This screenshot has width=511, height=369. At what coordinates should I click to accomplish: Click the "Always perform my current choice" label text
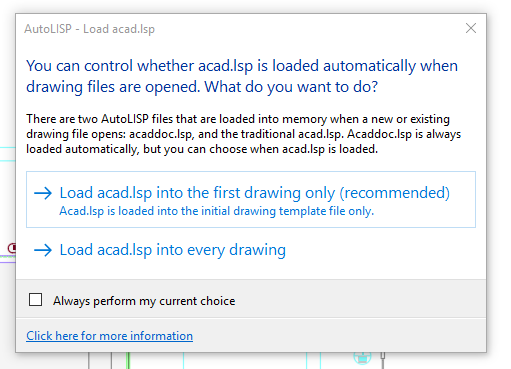(x=144, y=301)
